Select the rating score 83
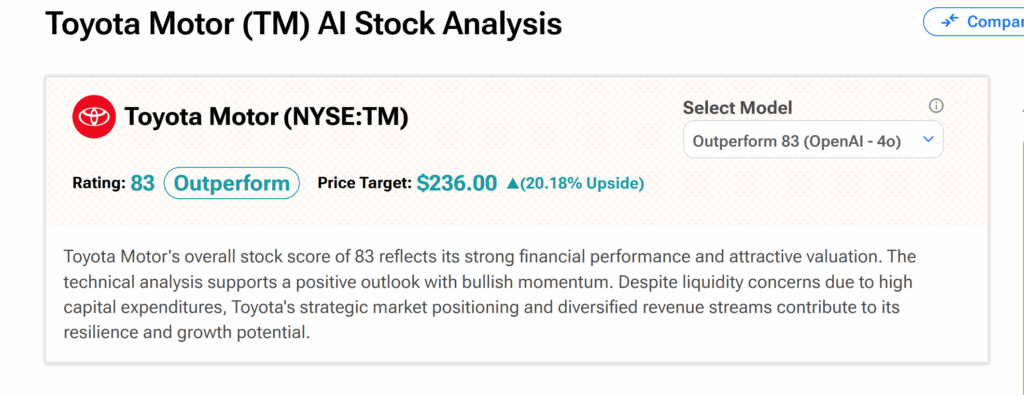1024x395 pixels. 142,183
